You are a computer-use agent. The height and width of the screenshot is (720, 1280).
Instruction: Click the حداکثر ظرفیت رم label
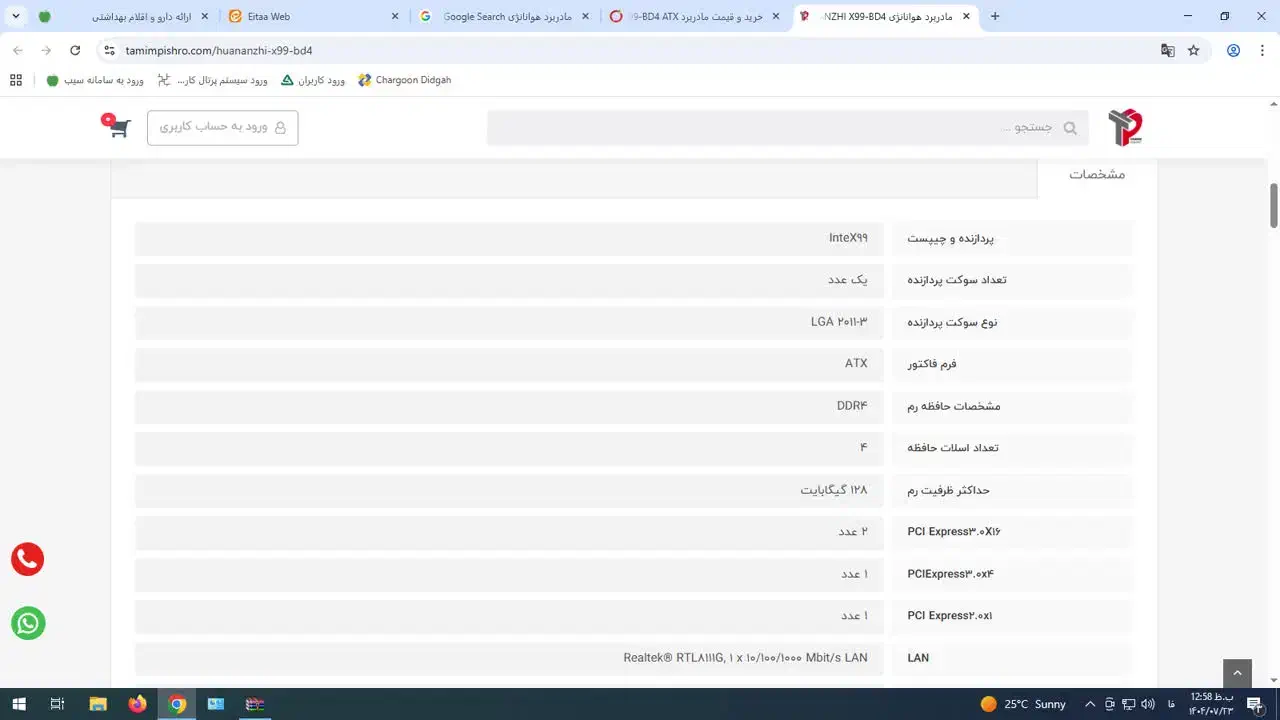(x=948, y=490)
